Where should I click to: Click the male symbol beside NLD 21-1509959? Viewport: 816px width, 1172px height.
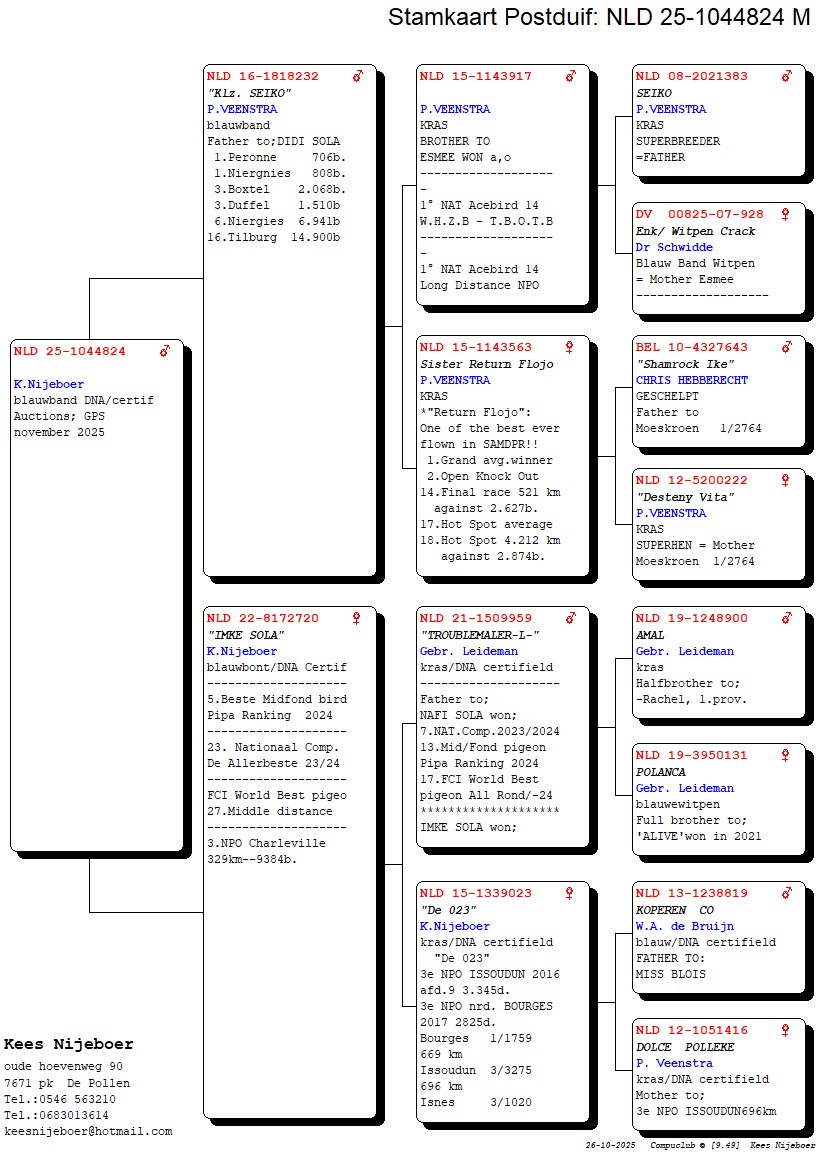[x=571, y=618]
